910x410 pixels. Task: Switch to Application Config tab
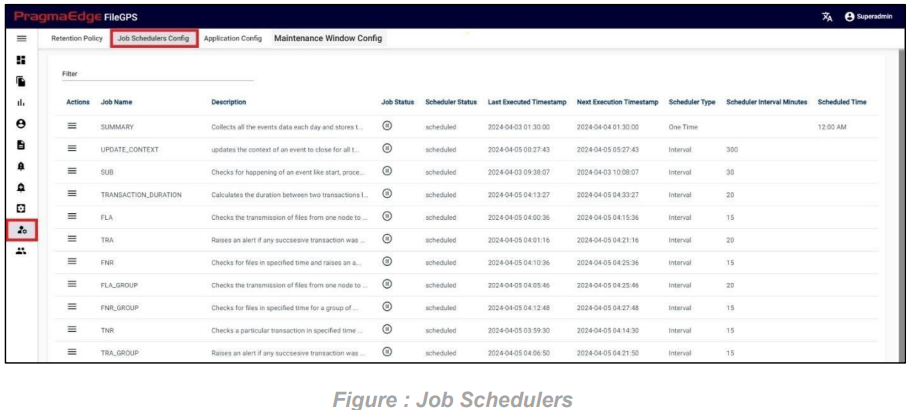point(233,38)
